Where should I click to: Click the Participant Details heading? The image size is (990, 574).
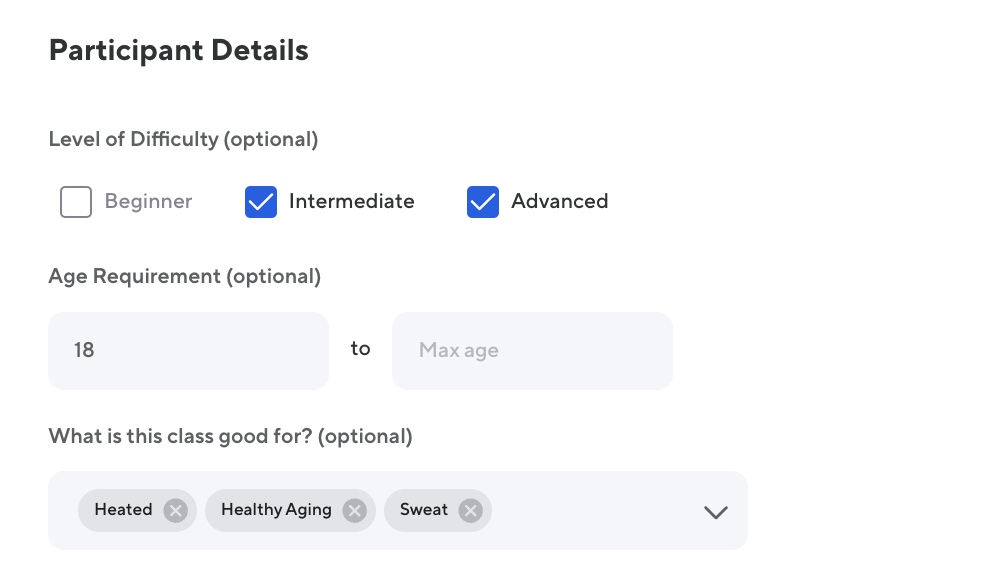(178, 51)
